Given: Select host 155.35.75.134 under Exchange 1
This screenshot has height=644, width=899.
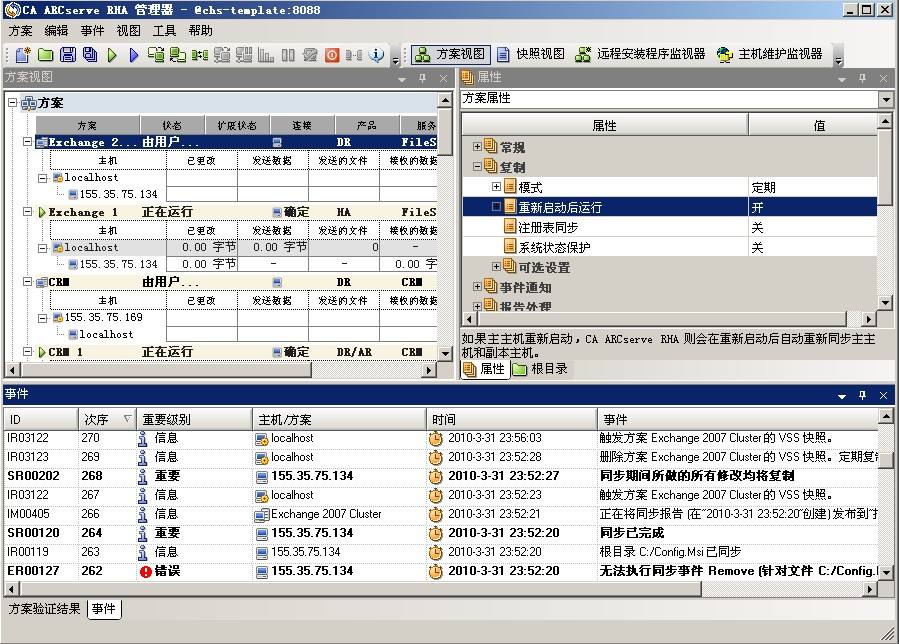Looking at the screenshot, I should click(x=118, y=264).
